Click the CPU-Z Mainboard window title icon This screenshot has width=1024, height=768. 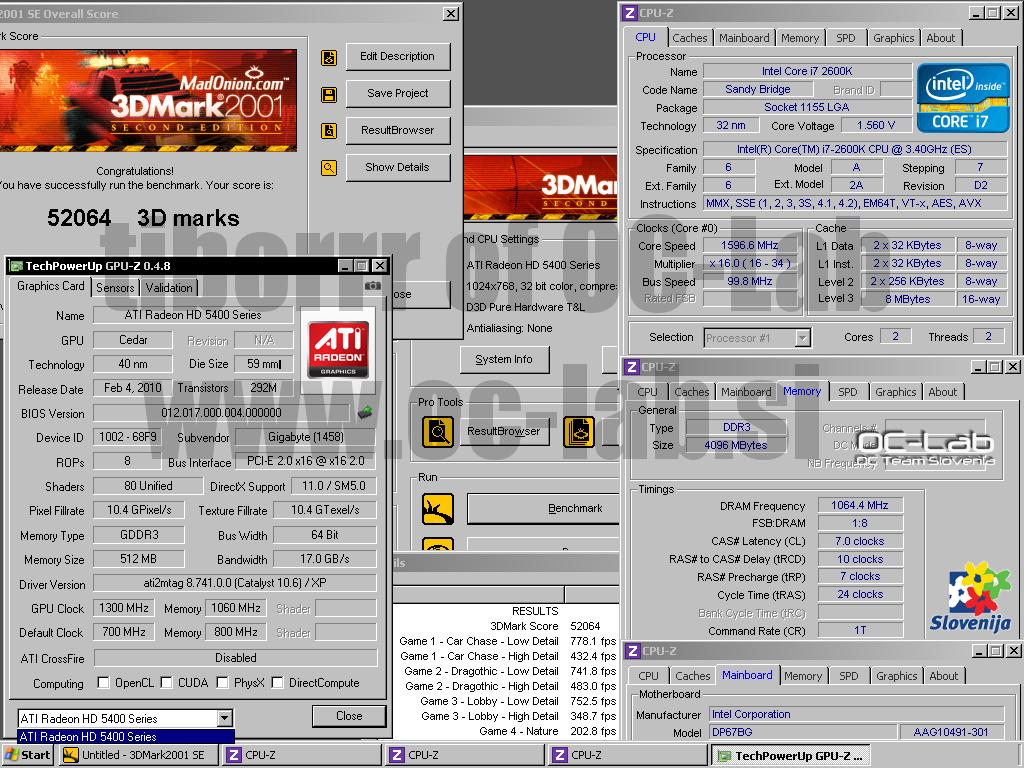coord(632,651)
